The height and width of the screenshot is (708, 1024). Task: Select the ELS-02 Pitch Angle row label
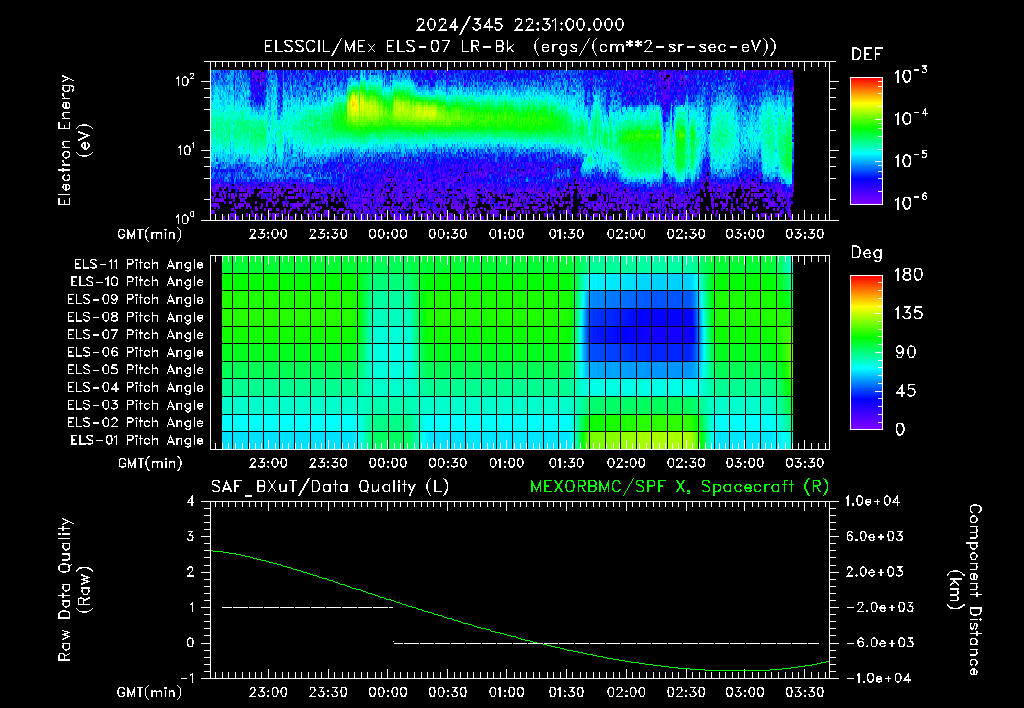136,423
